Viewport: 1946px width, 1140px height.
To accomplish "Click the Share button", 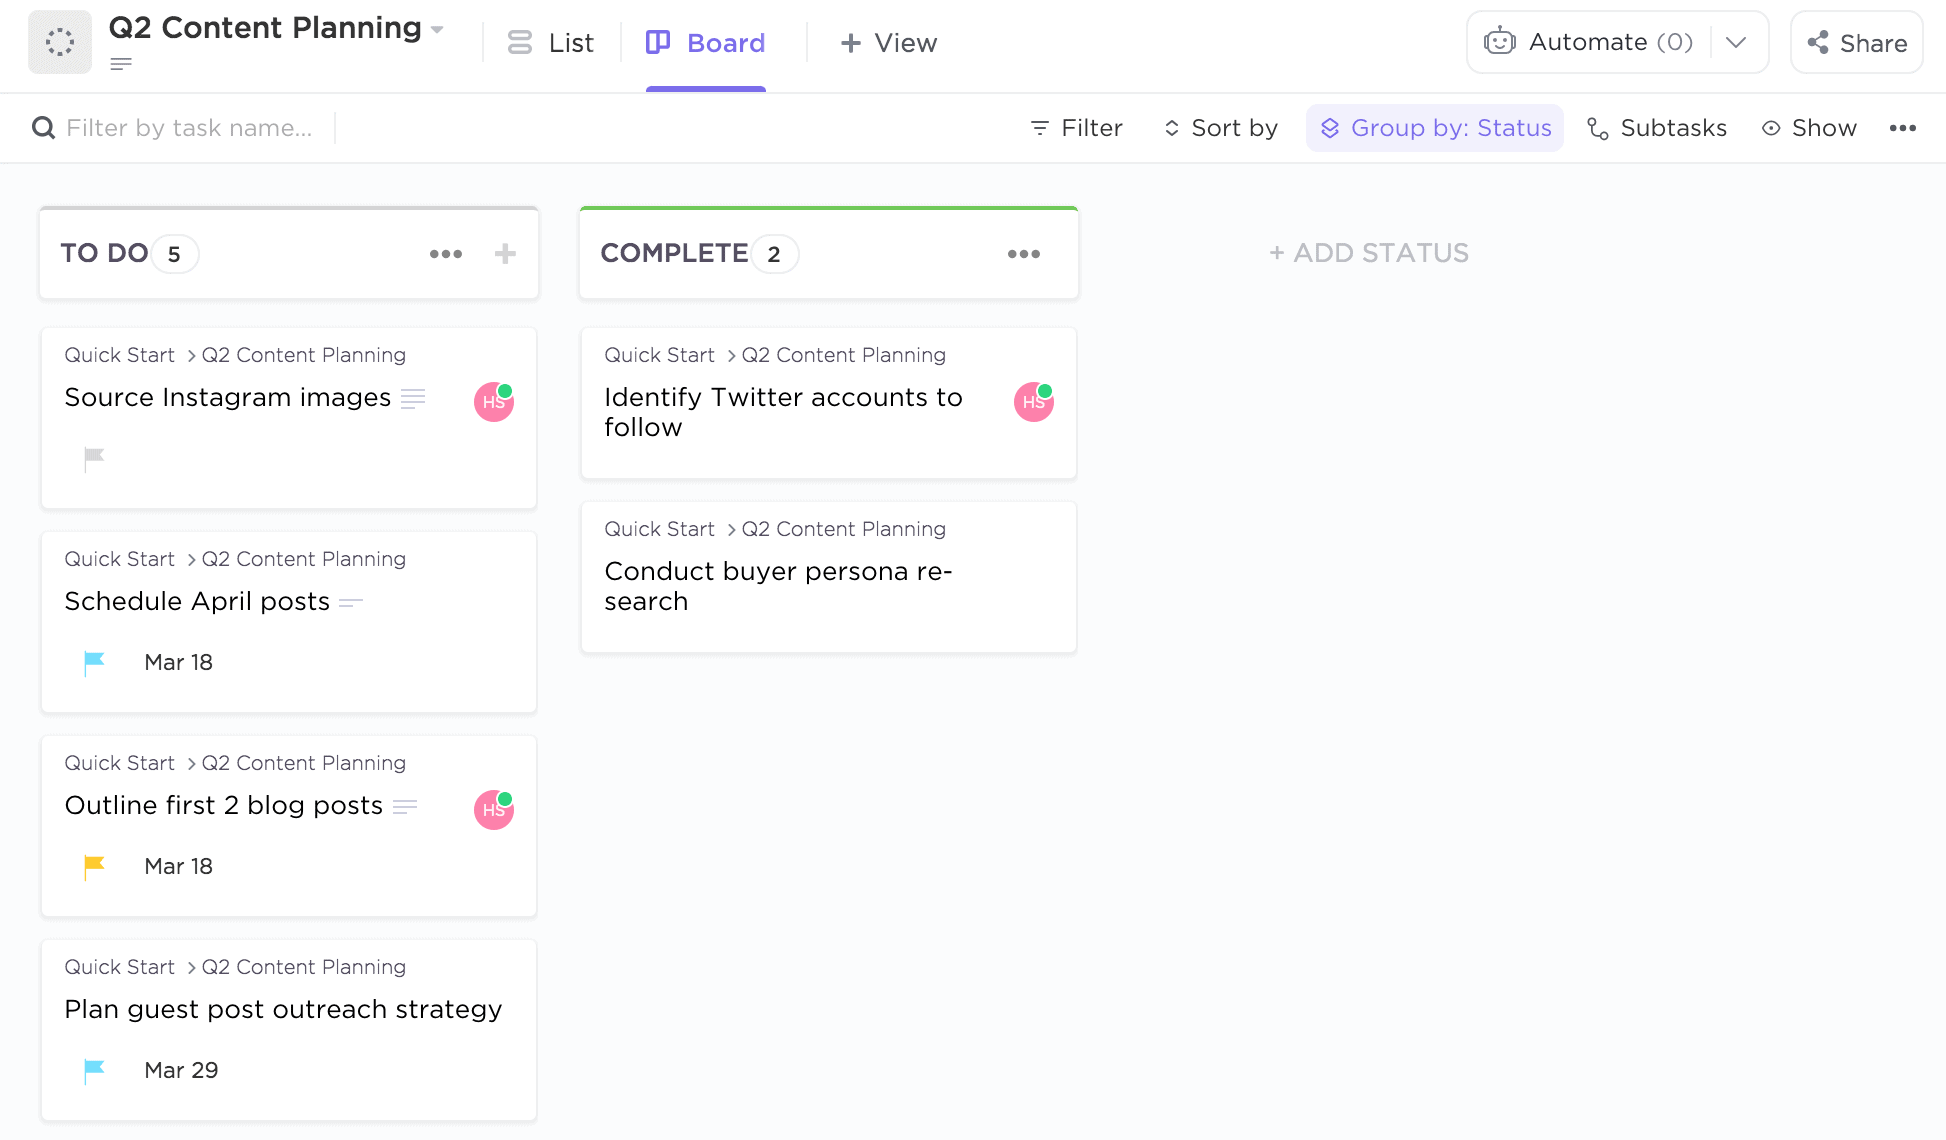I will (1857, 43).
